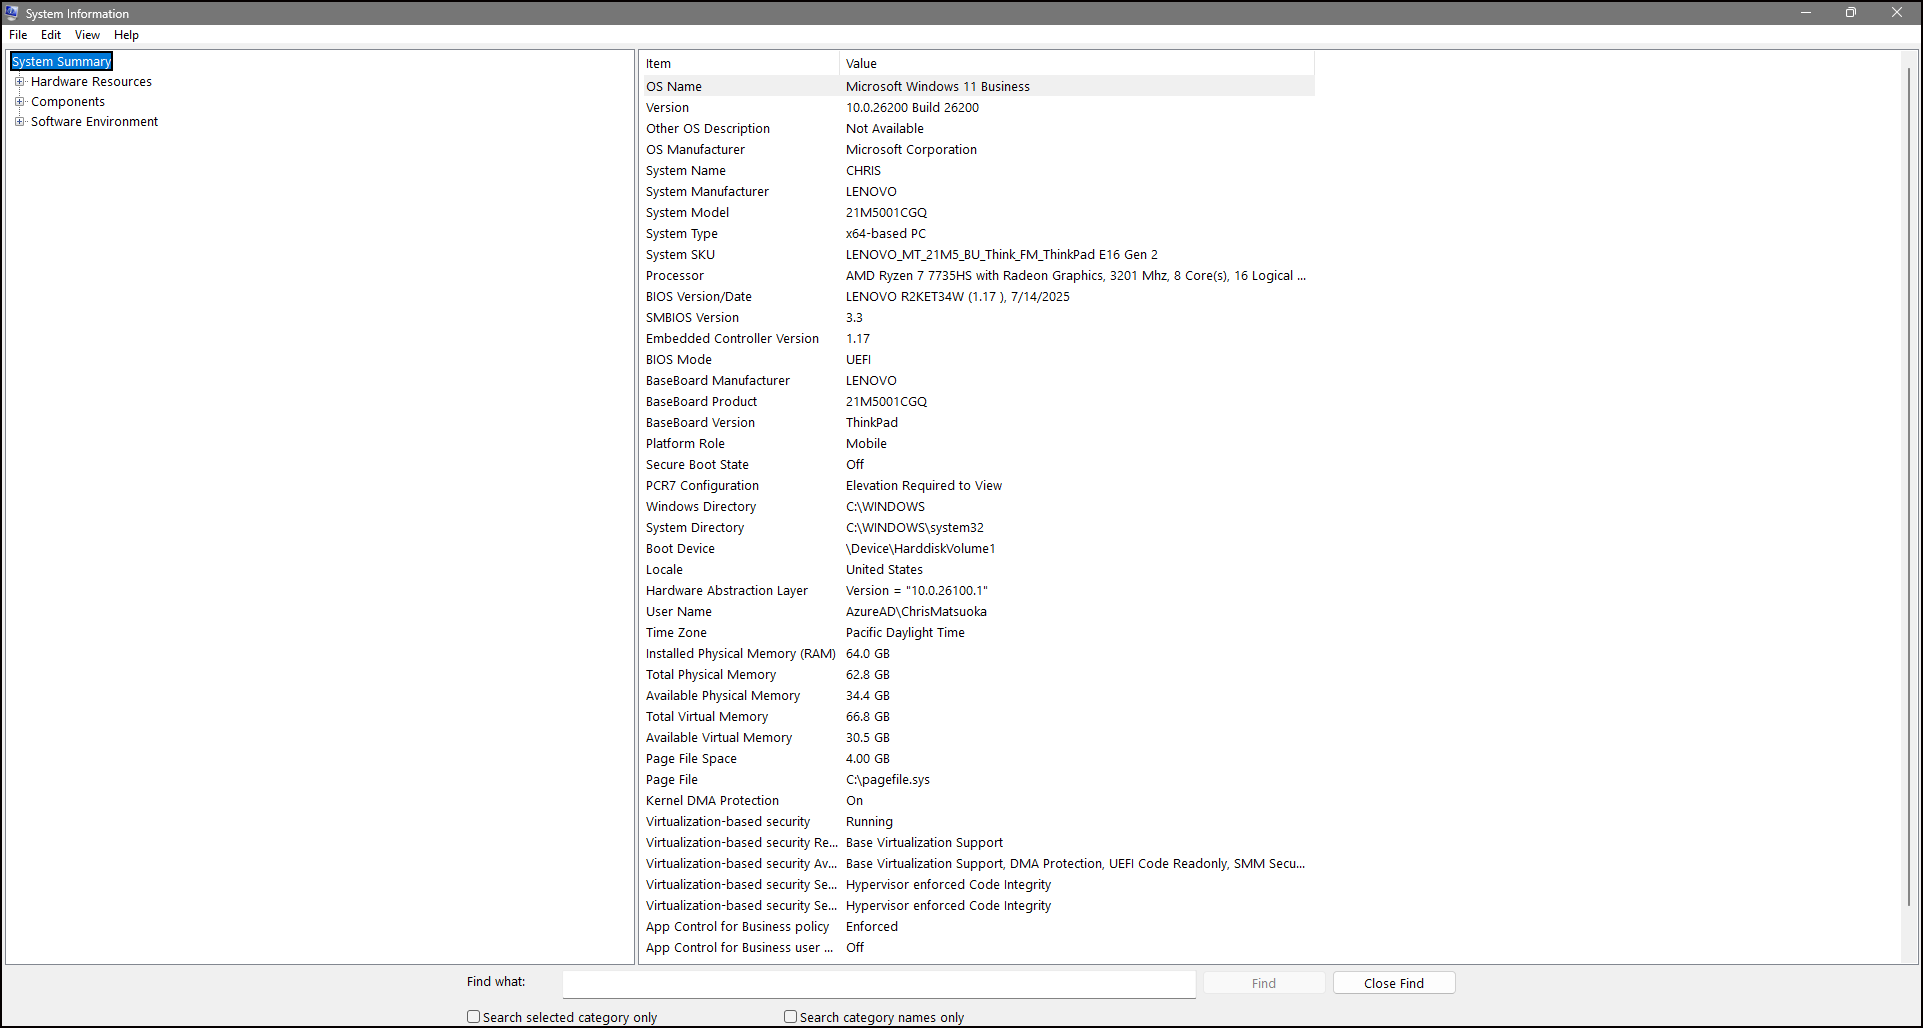Close the System Information window

pyautogui.click(x=1897, y=13)
